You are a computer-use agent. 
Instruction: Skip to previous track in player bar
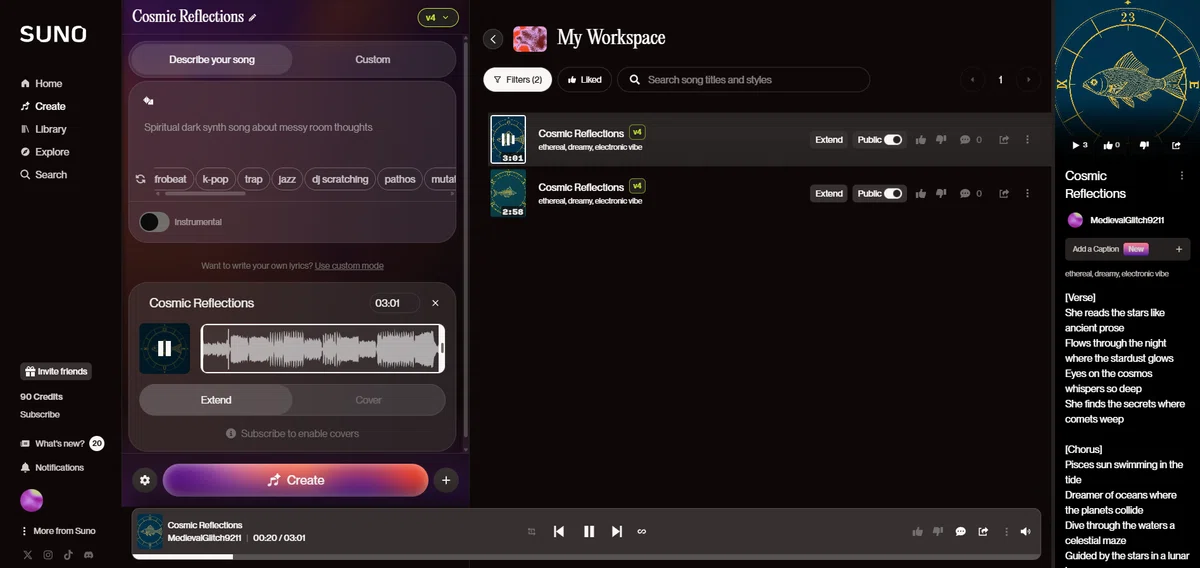[559, 531]
